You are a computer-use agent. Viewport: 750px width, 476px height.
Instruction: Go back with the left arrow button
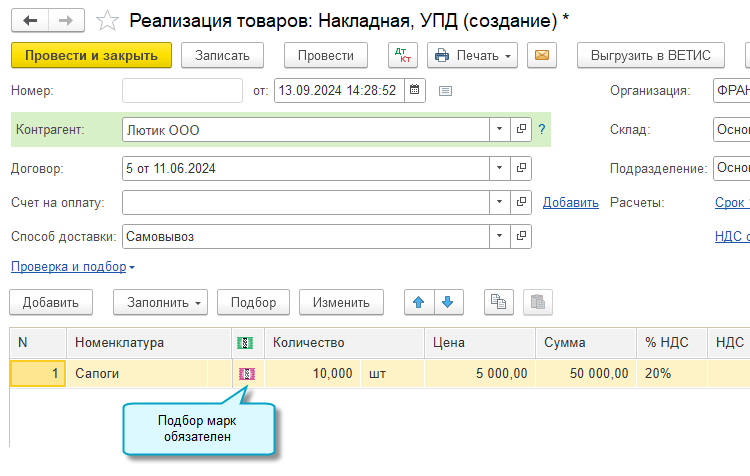30,21
